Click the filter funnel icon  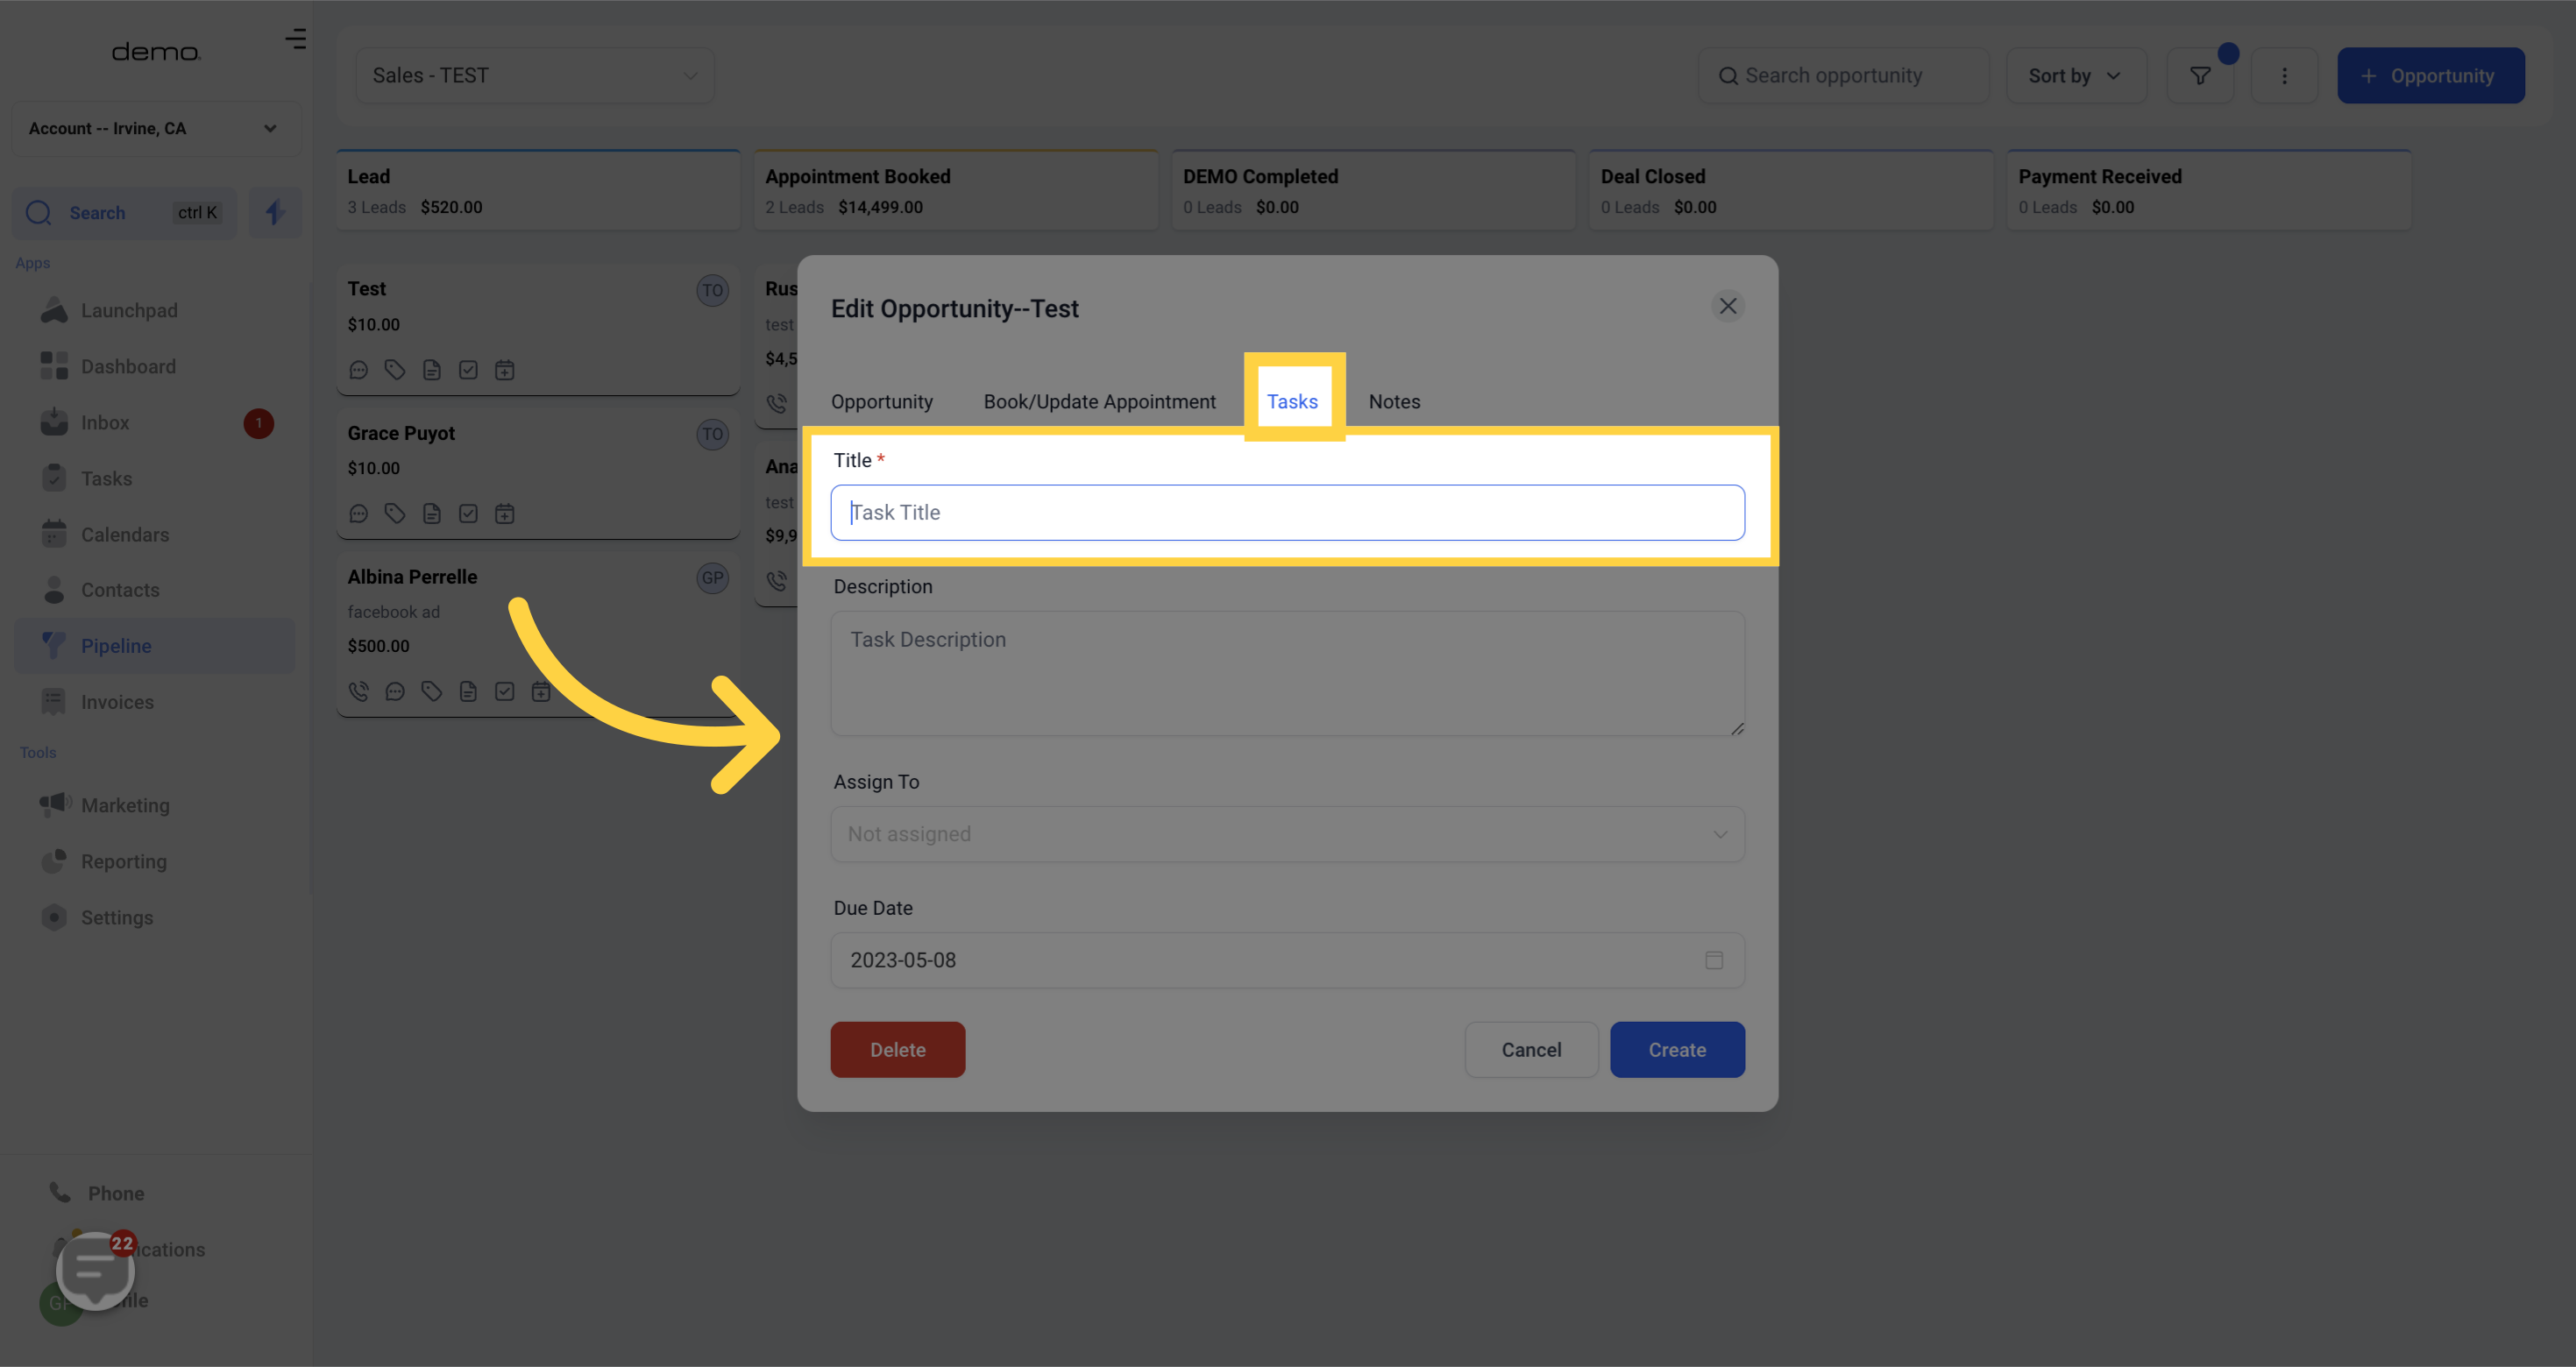point(2199,76)
